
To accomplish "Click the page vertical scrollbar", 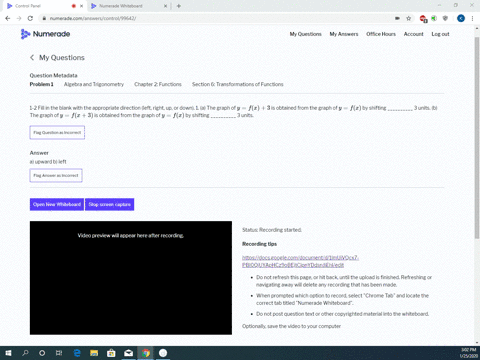I will [477, 138].
